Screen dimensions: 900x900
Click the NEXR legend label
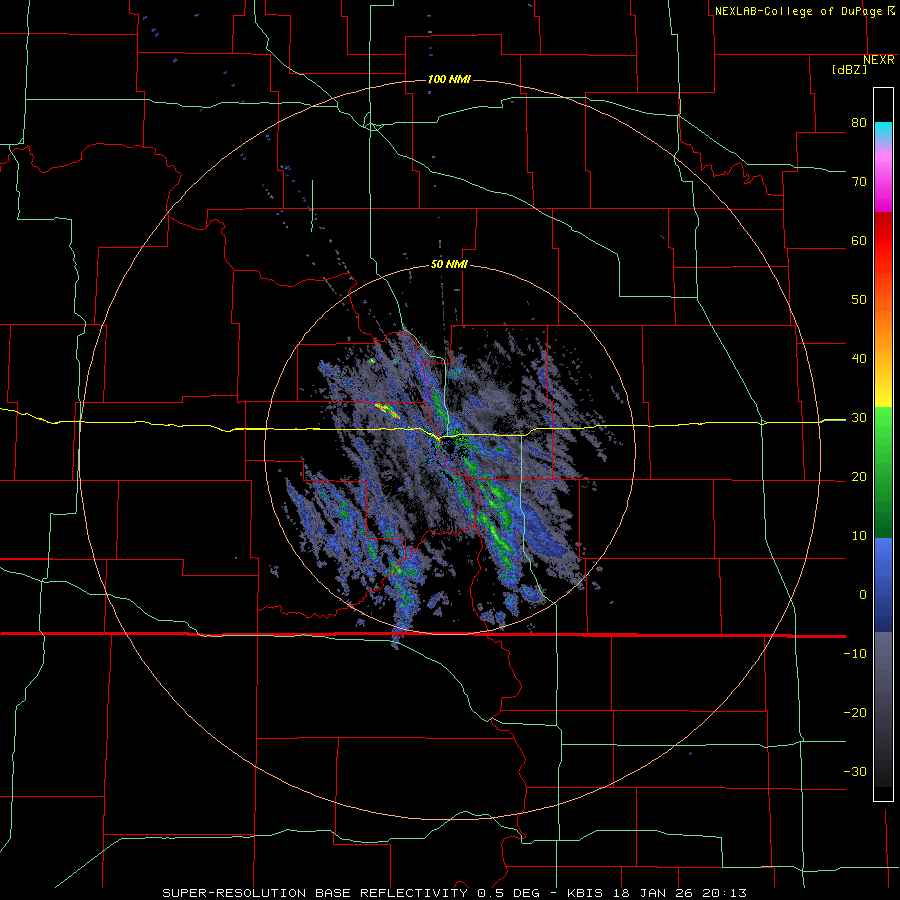878,60
